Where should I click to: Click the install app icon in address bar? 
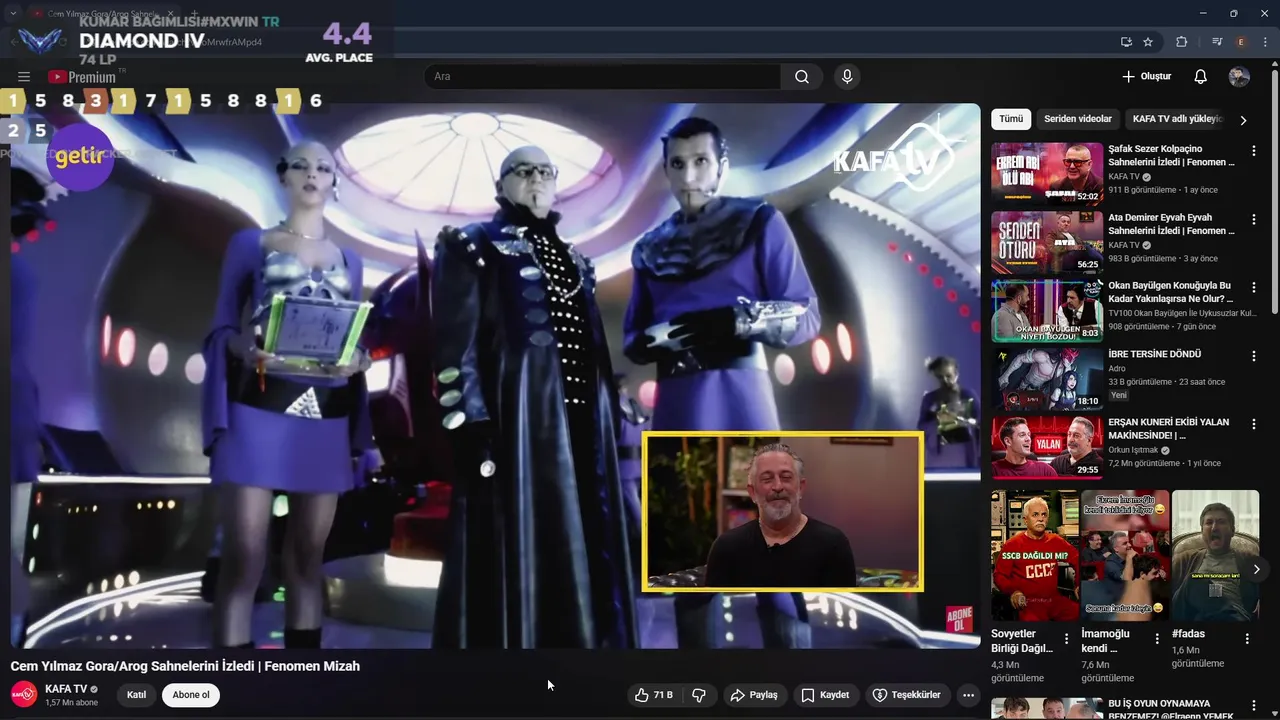1126,42
